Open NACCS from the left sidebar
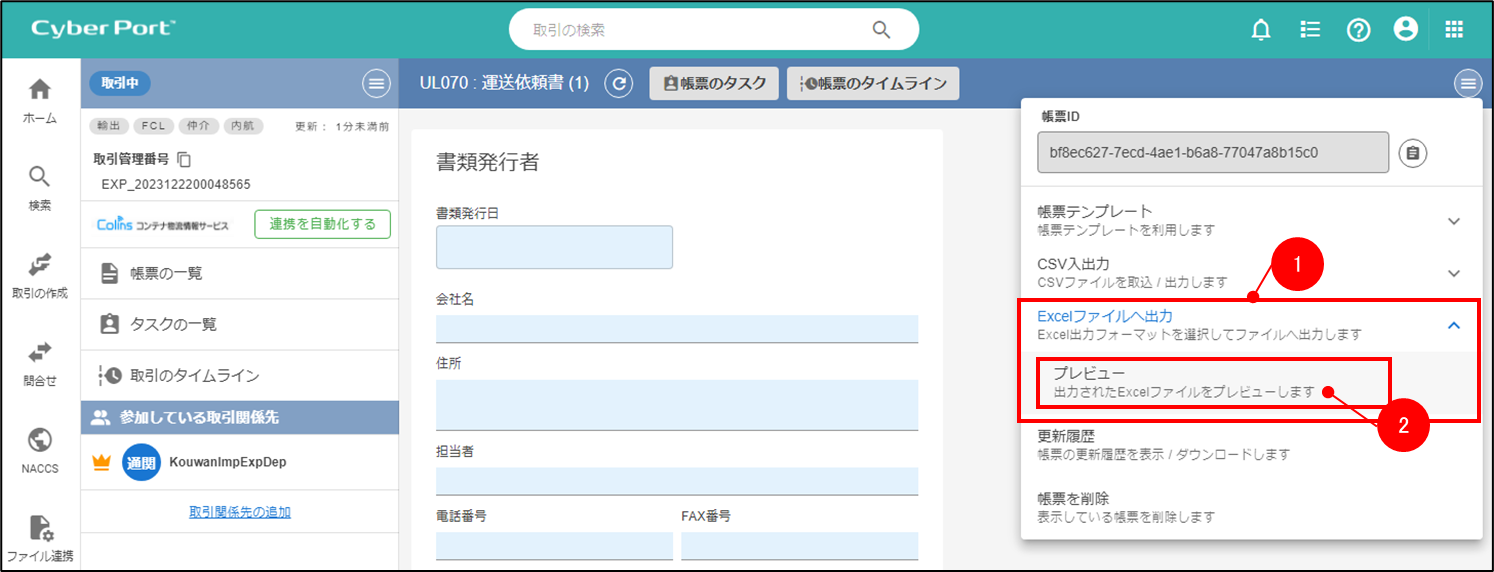Viewport: 1494px width, 572px height. tap(40, 449)
